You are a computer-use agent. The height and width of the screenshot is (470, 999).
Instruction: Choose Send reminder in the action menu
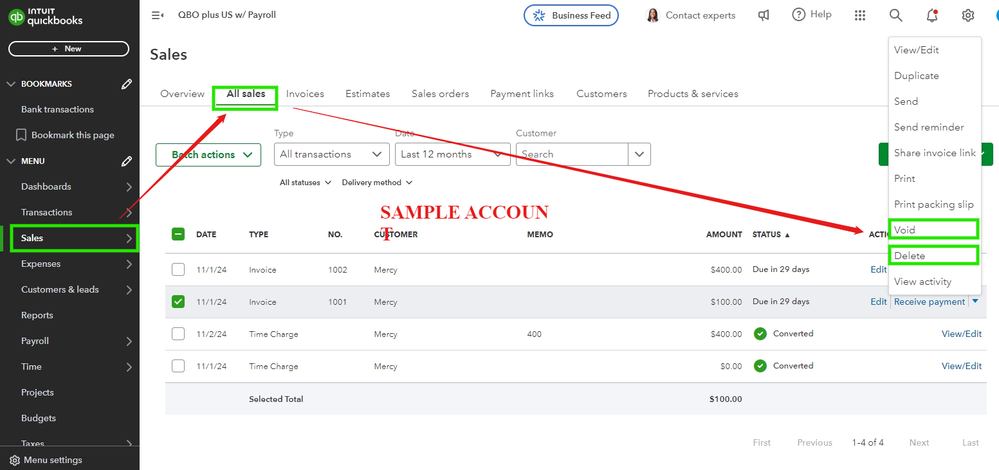(x=928, y=127)
